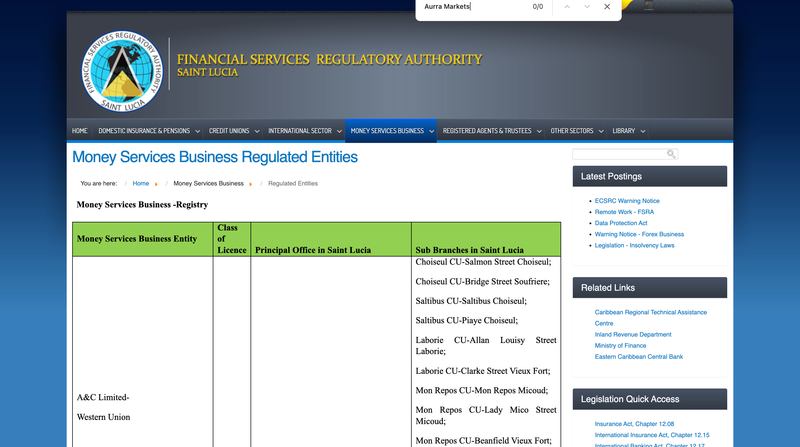Expand Domestic Insurance & Pensions dropdown arrow
The height and width of the screenshot is (447, 800).
click(197, 132)
